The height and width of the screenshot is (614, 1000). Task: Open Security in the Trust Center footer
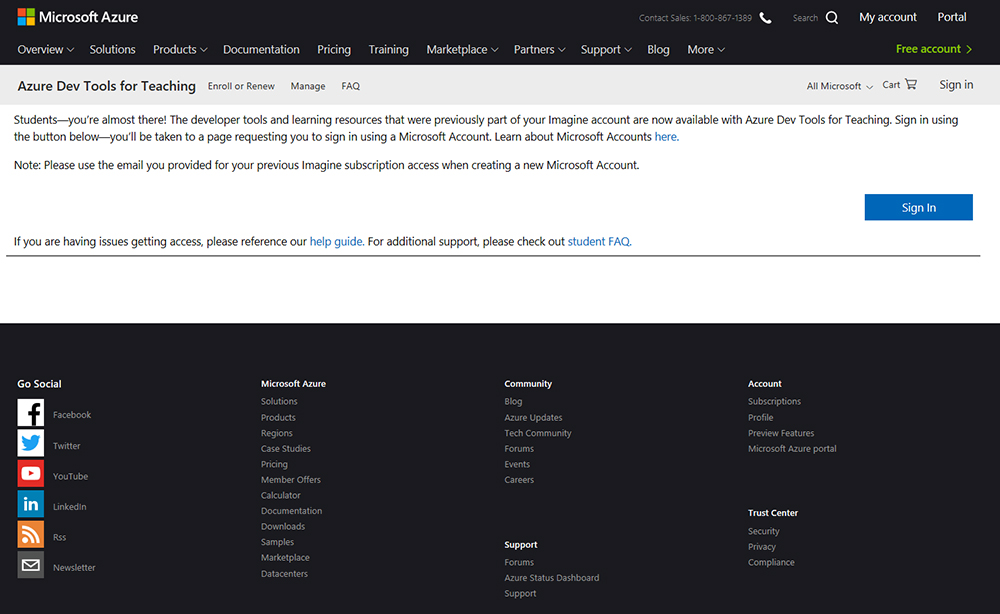[763, 531]
